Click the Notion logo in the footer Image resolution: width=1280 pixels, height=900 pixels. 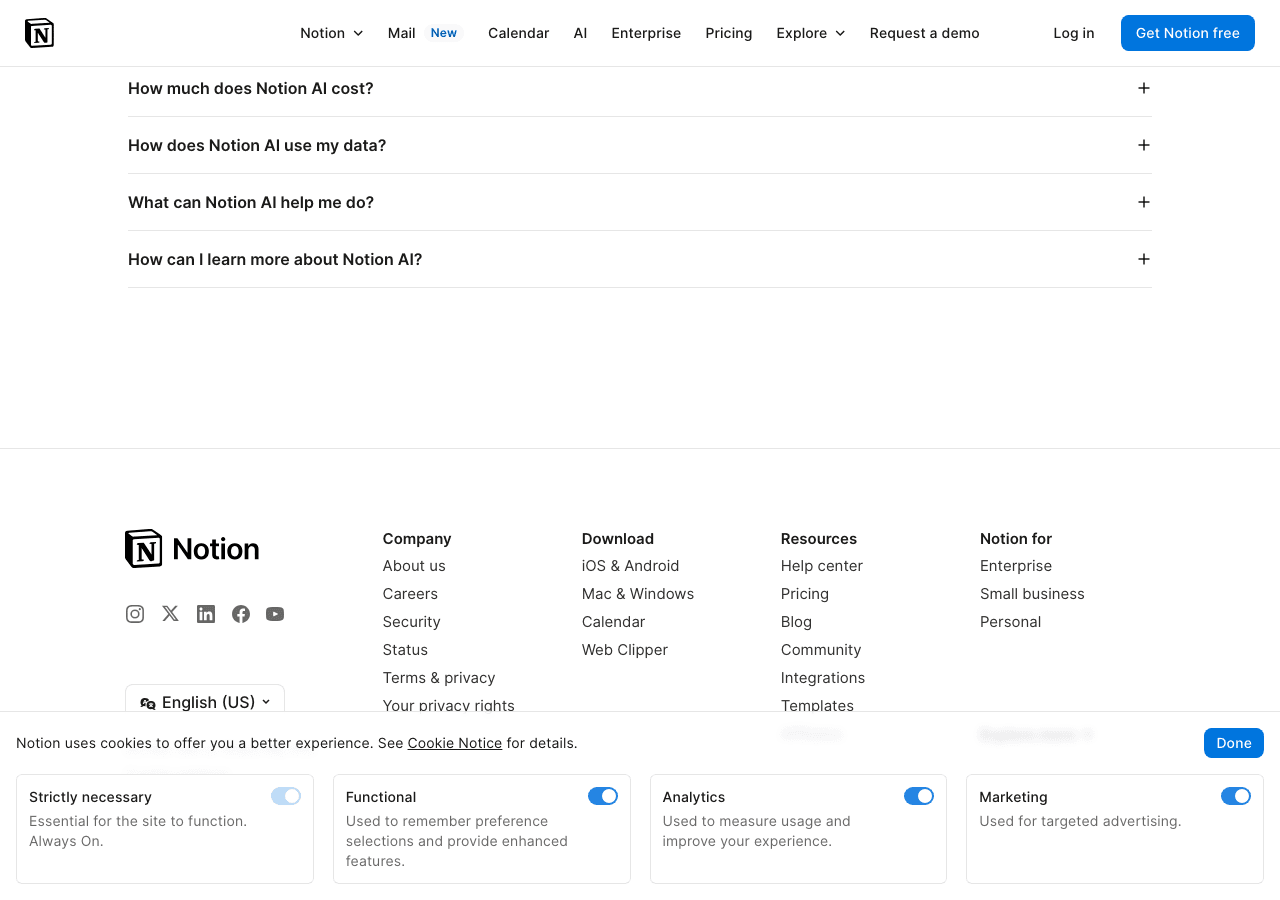click(x=191, y=548)
